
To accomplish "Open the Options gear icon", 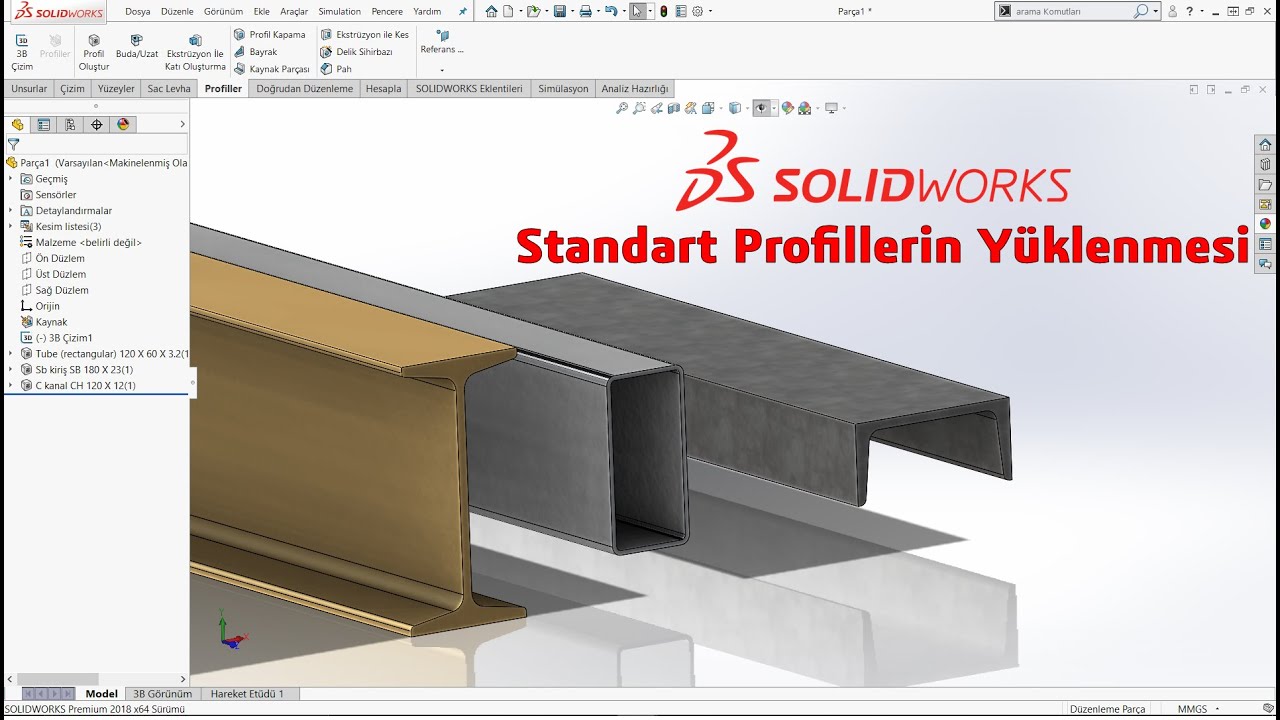I will [x=697, y=12].
